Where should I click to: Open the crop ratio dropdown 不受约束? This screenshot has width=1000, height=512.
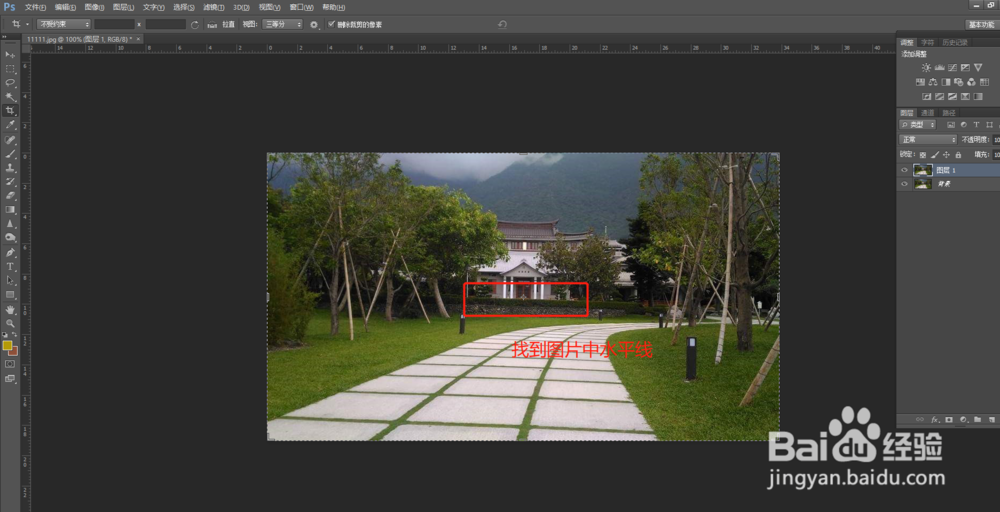64,24
